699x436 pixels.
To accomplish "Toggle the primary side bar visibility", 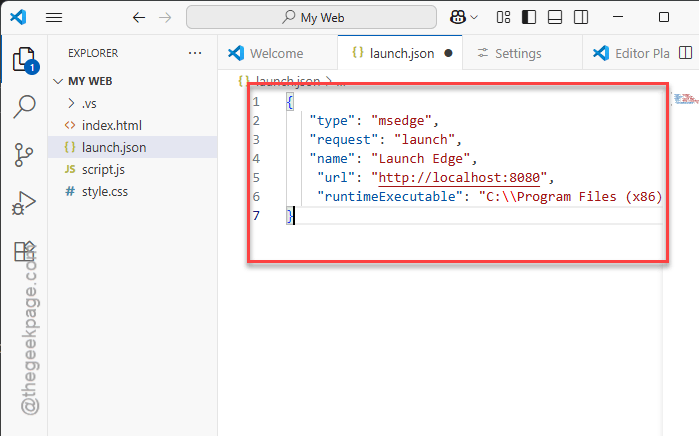I will pos(530,17).
